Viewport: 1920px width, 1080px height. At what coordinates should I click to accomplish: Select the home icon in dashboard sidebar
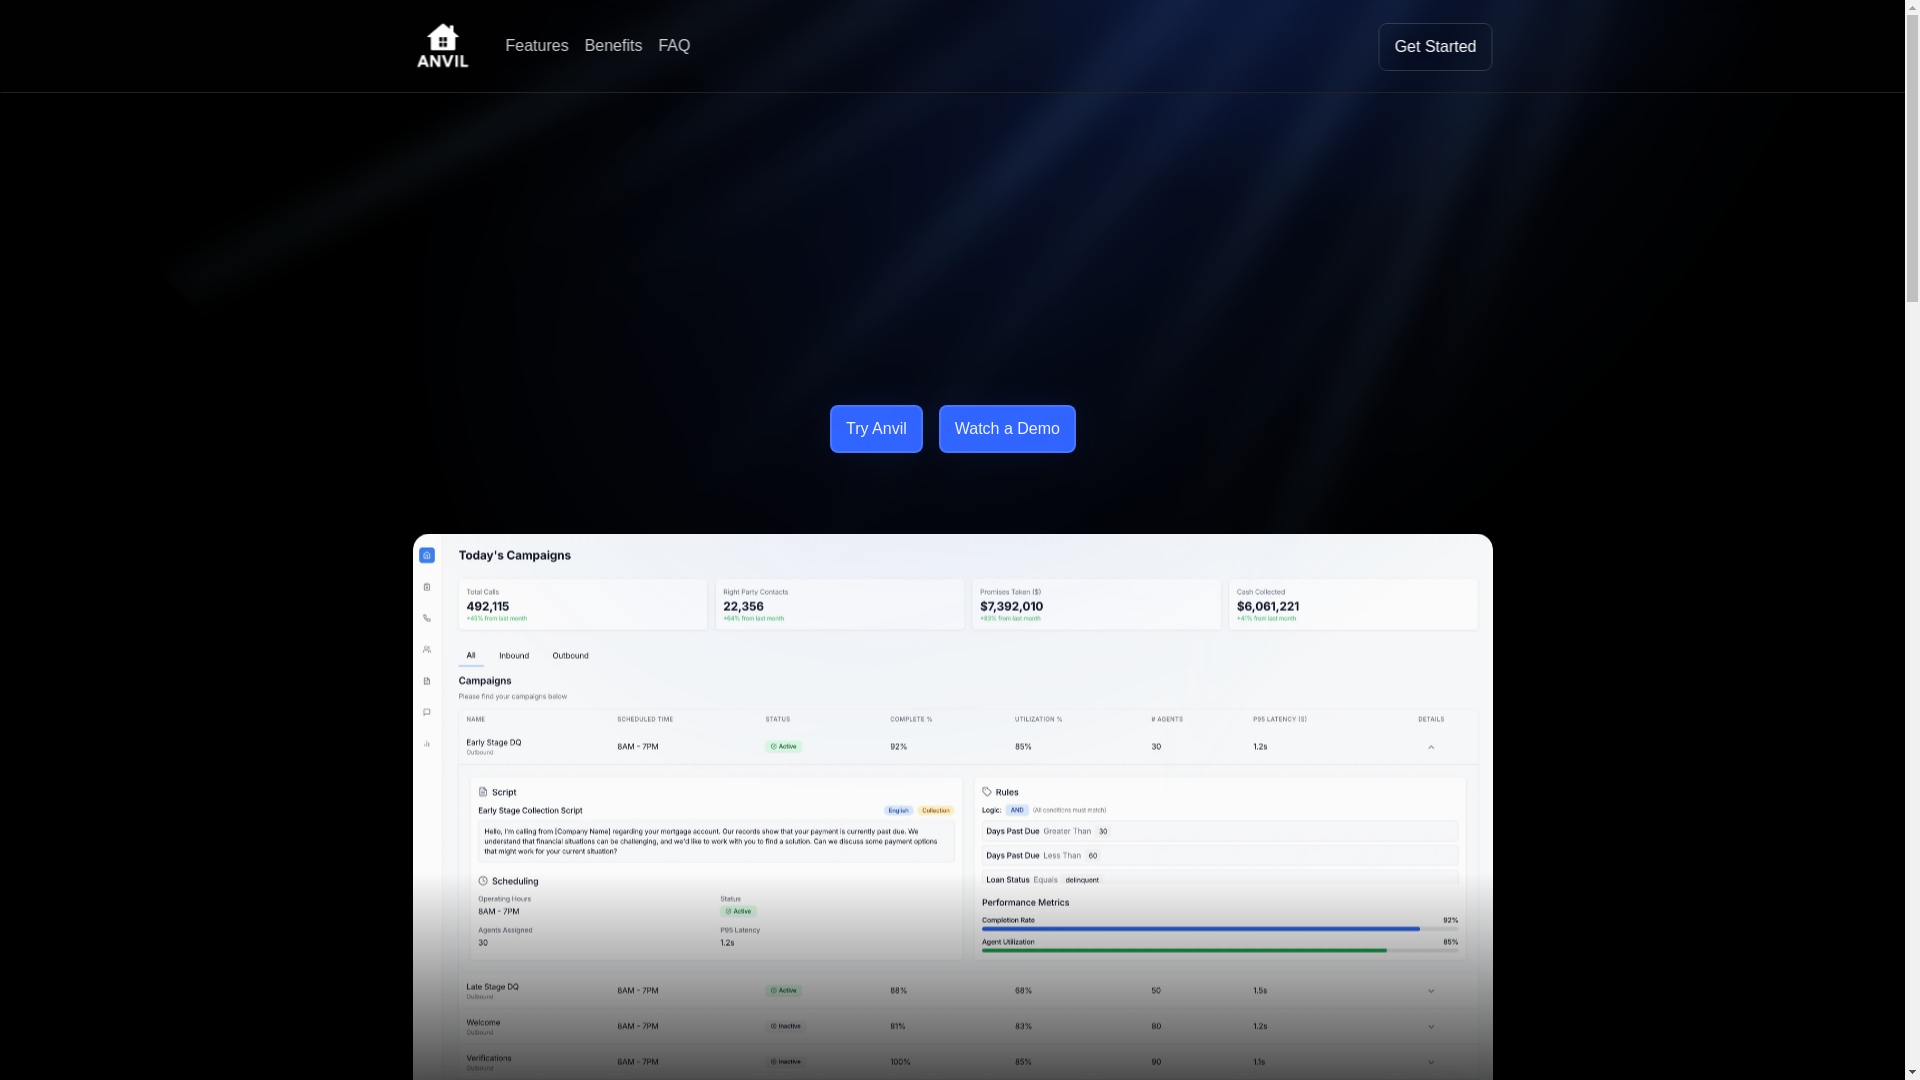[x=427, y=555]
